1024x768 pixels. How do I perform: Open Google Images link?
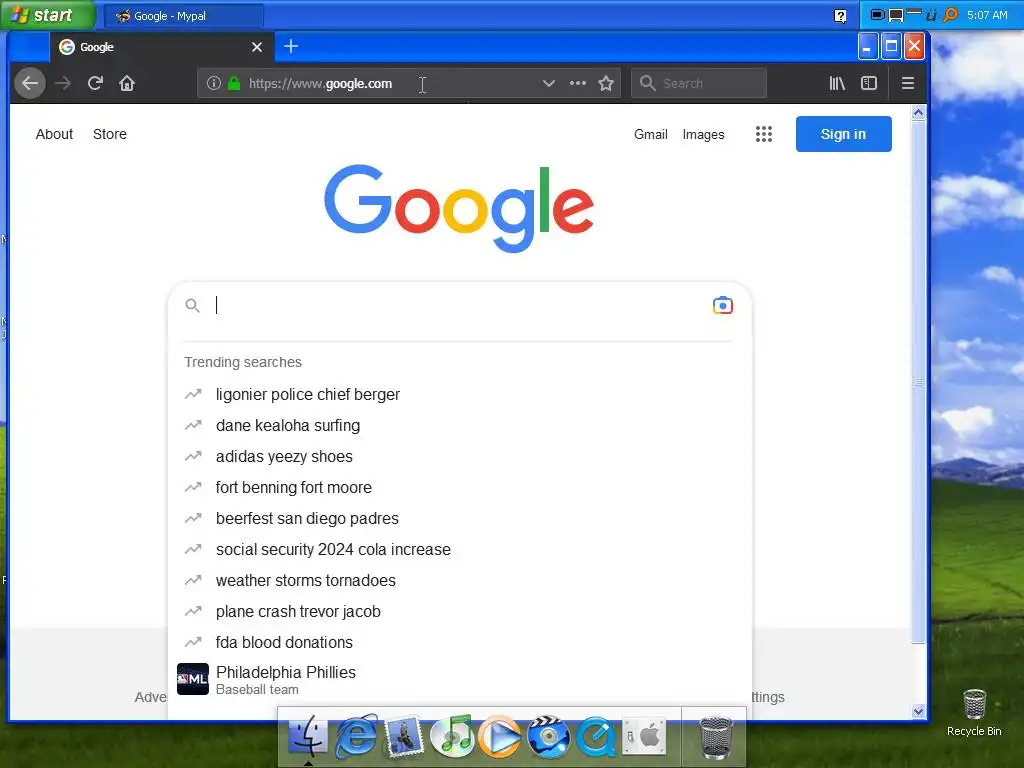click(x=703, y=134)
